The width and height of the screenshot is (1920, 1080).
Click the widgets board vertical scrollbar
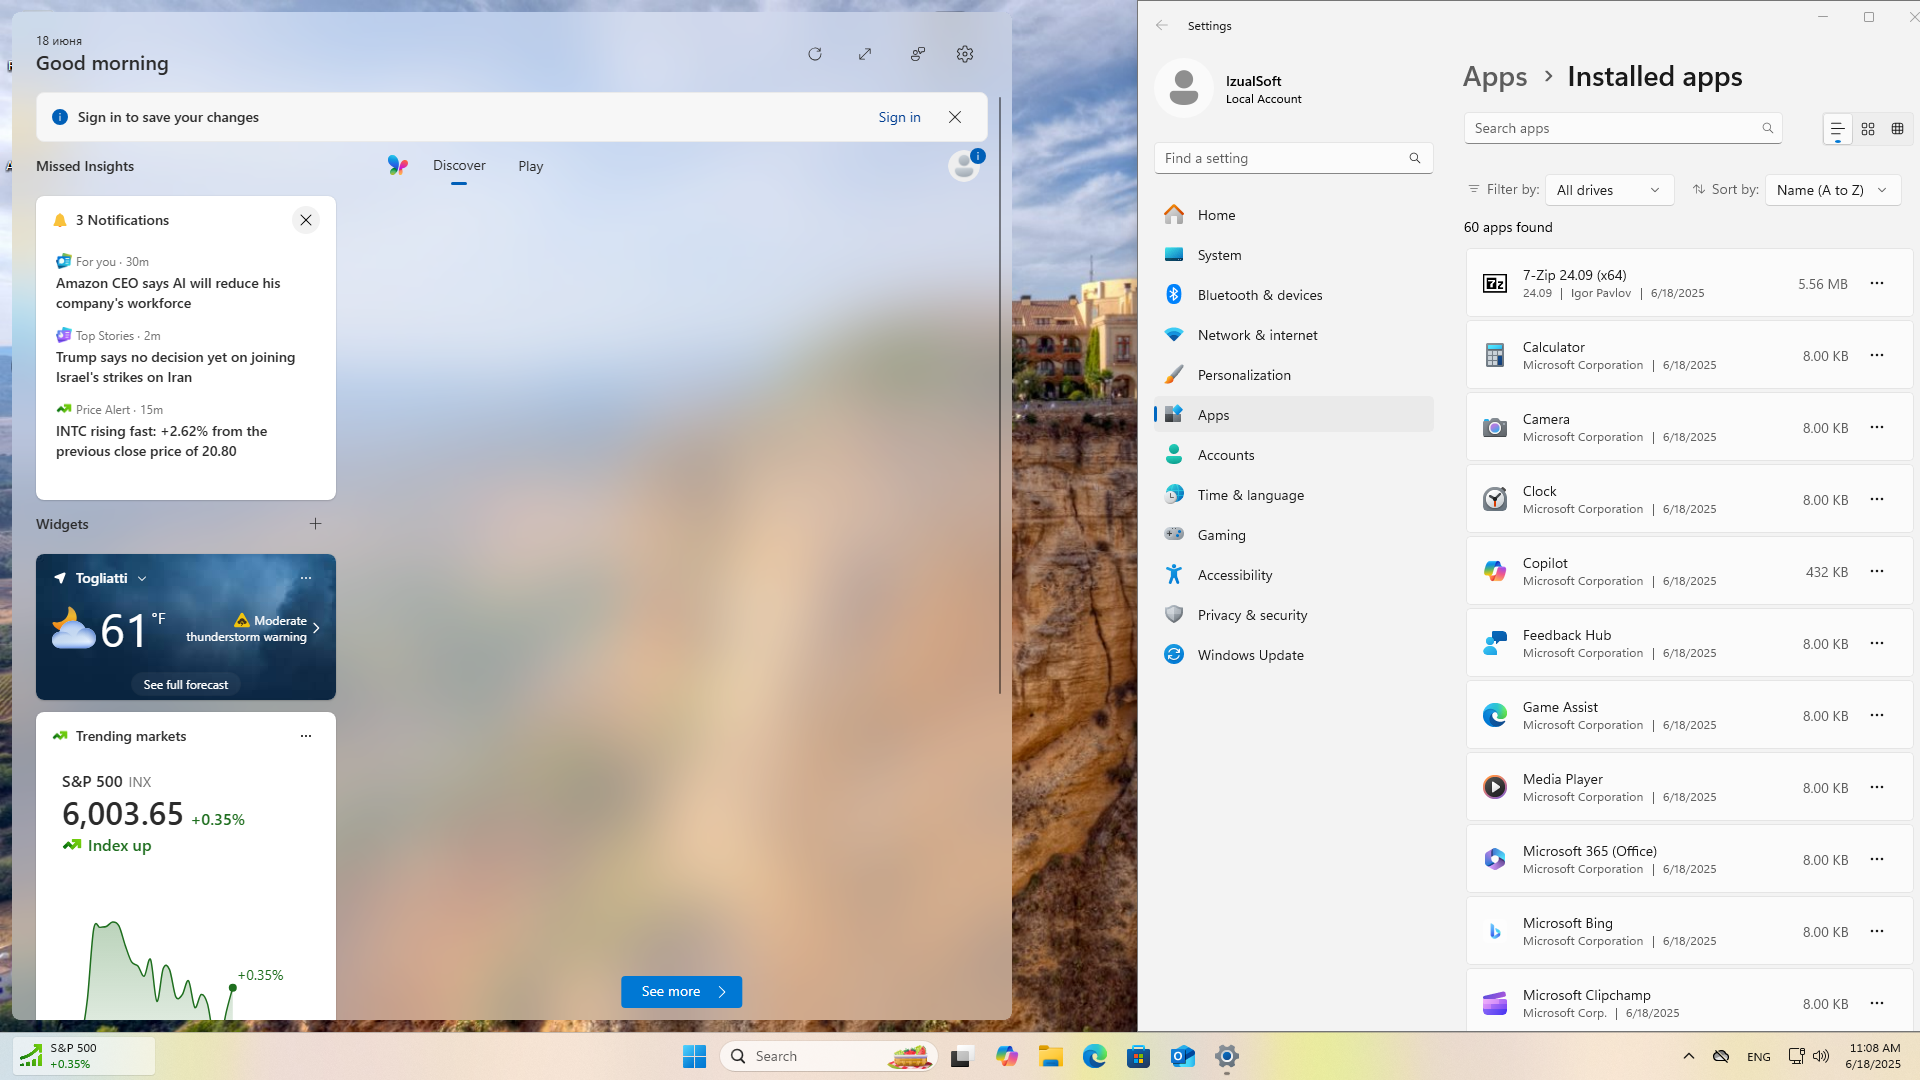(x=1000, y=395)
